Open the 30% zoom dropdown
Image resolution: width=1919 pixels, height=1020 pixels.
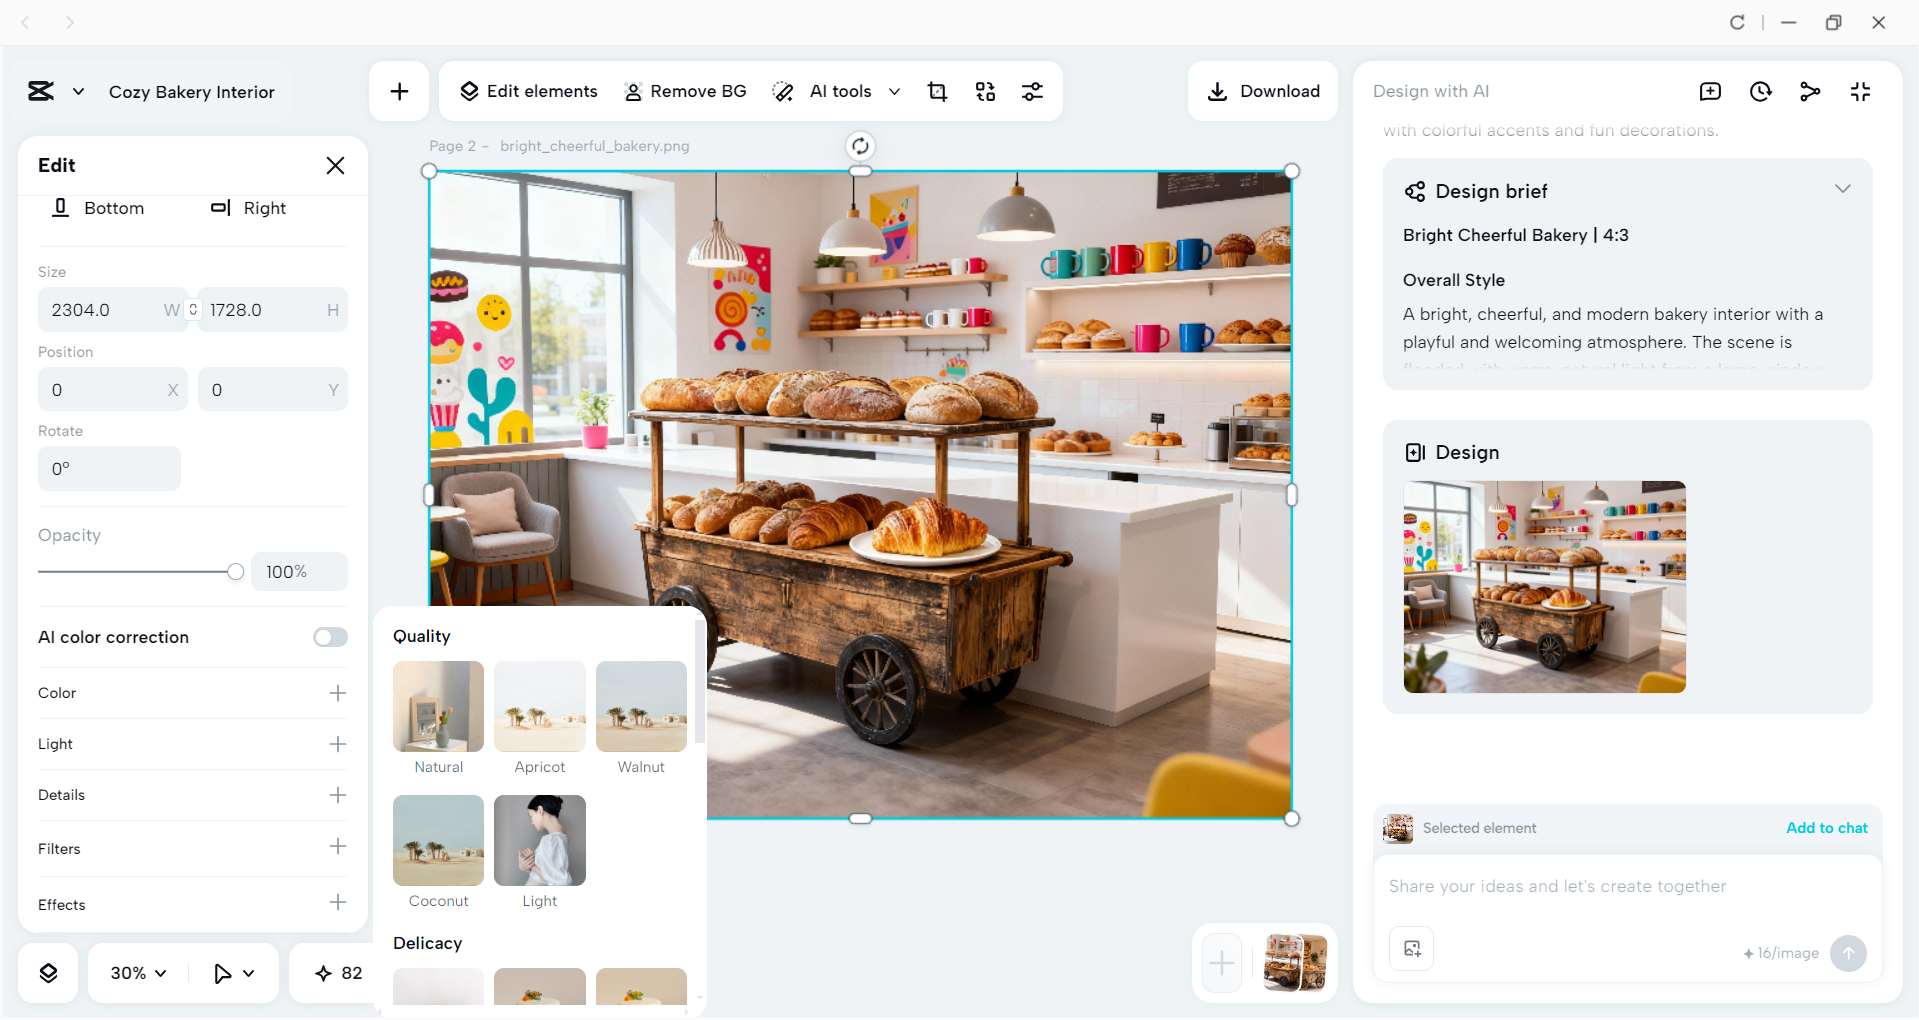pos(136,972)
